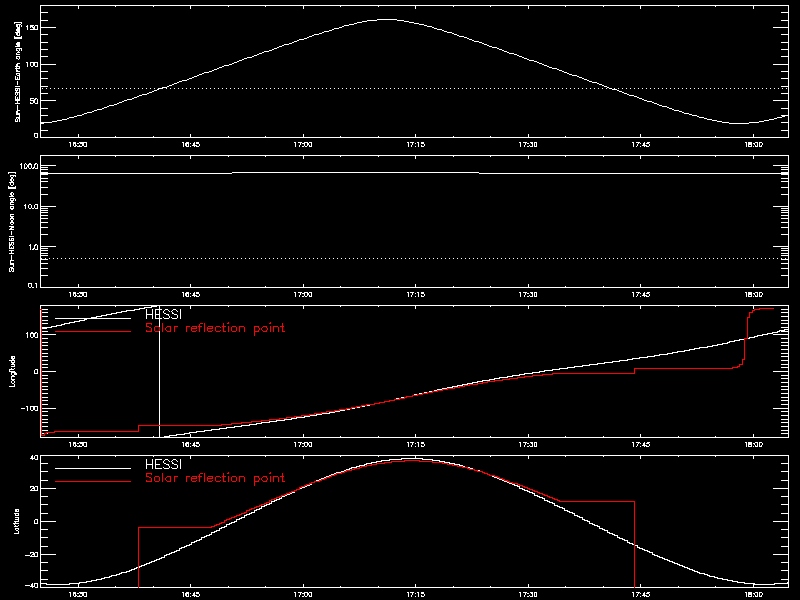Viewport: 800px width, 600px height.
Task: Select 'HESSI' legend text in Longitude plot
Action: [163, 314]
